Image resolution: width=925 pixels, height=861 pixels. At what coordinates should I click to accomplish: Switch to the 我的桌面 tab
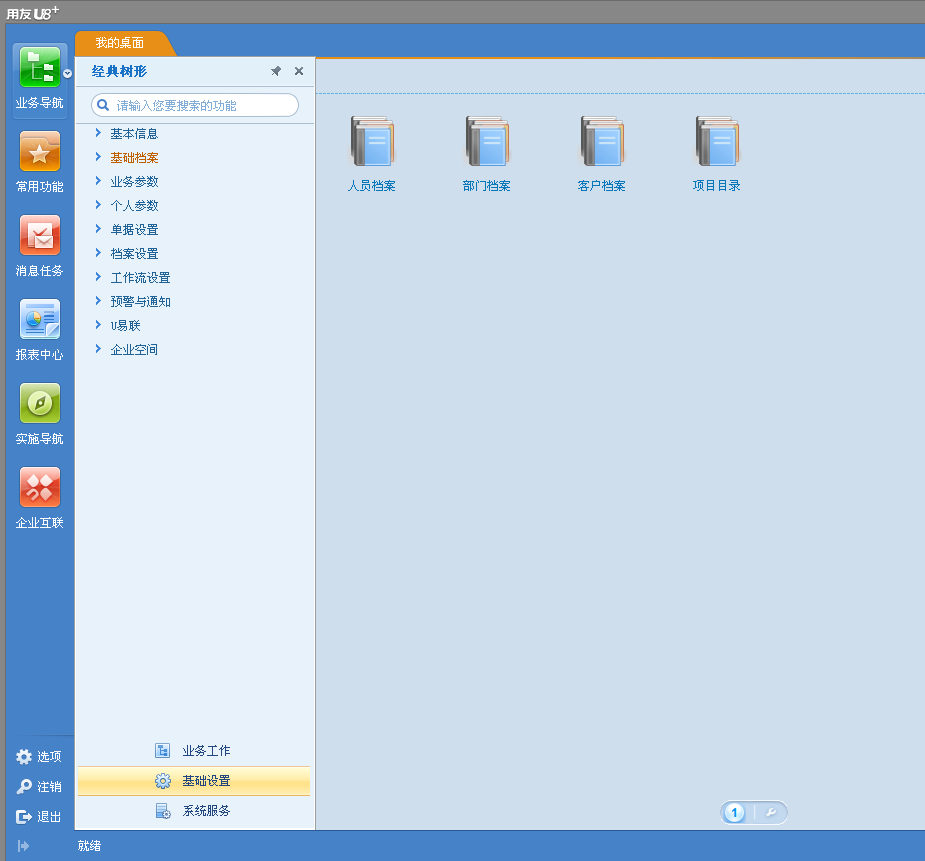[120, 43]
